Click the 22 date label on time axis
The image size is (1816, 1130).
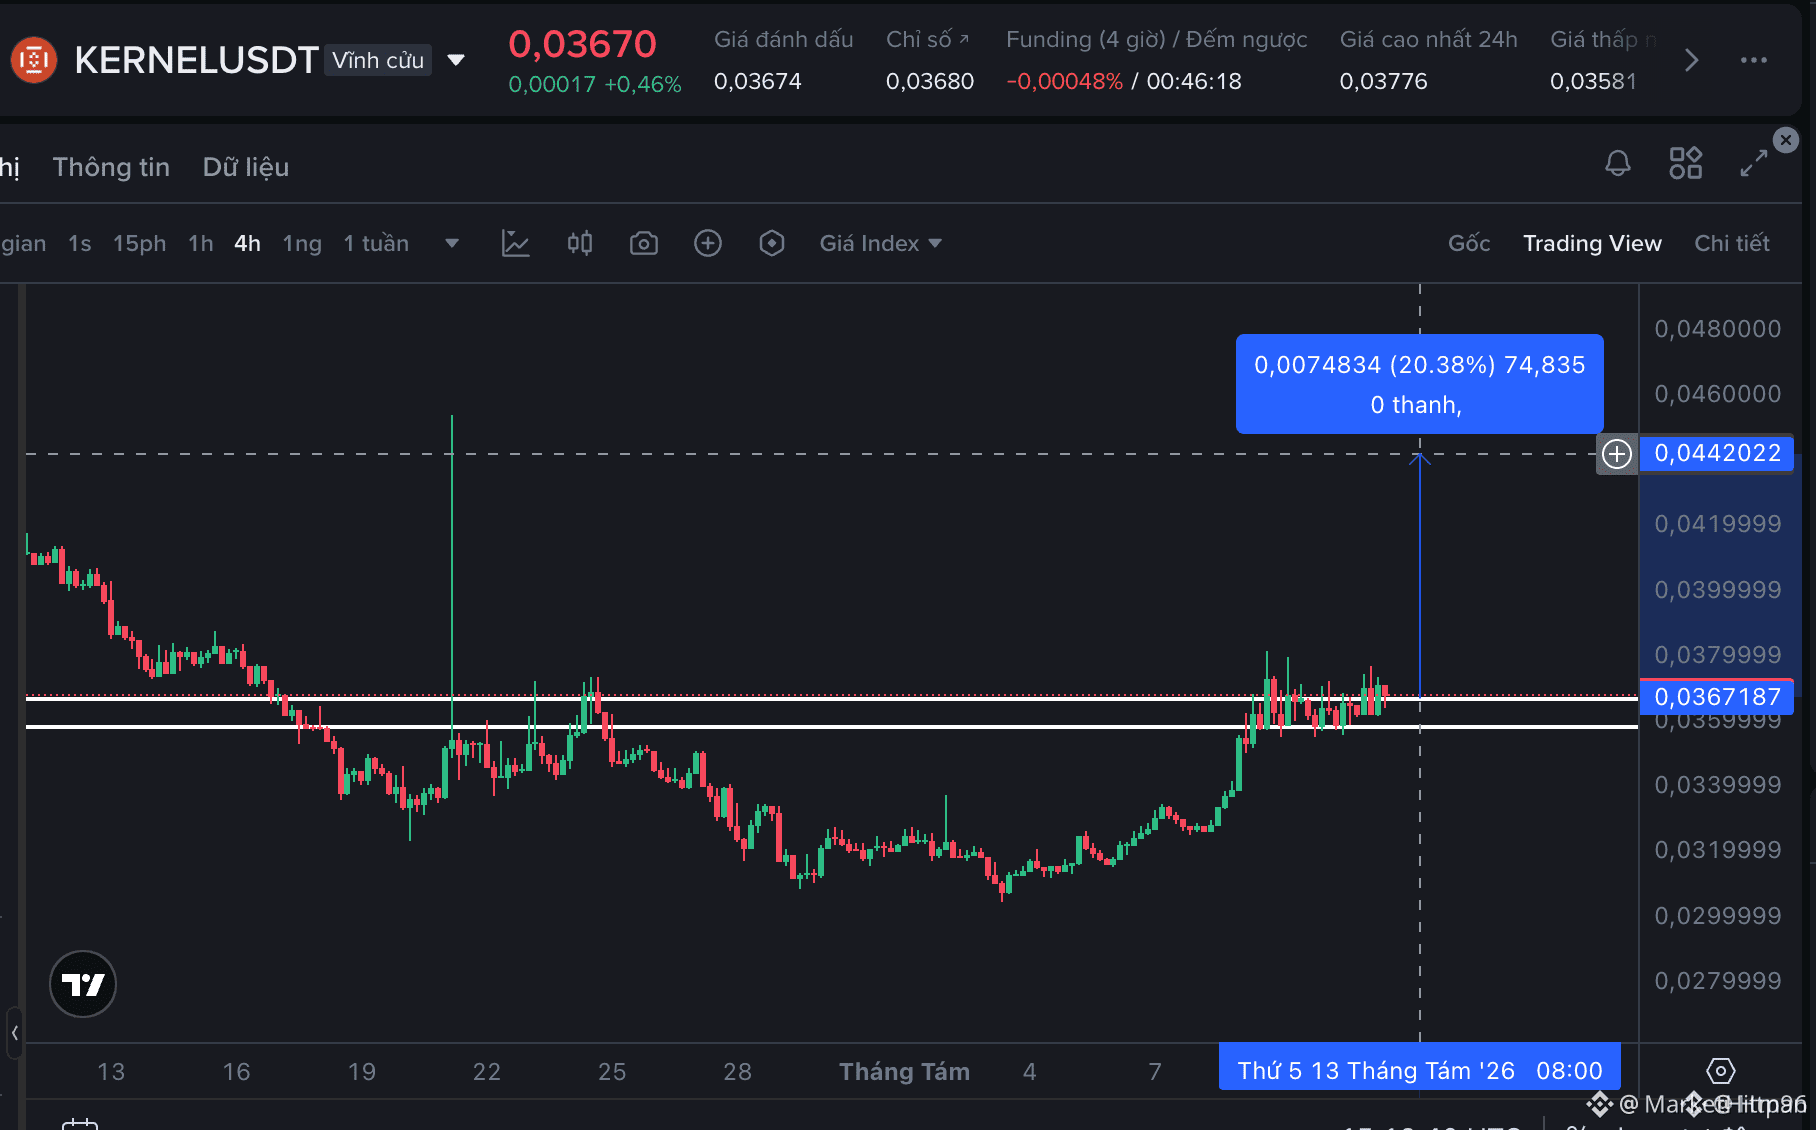point(487,1072)
